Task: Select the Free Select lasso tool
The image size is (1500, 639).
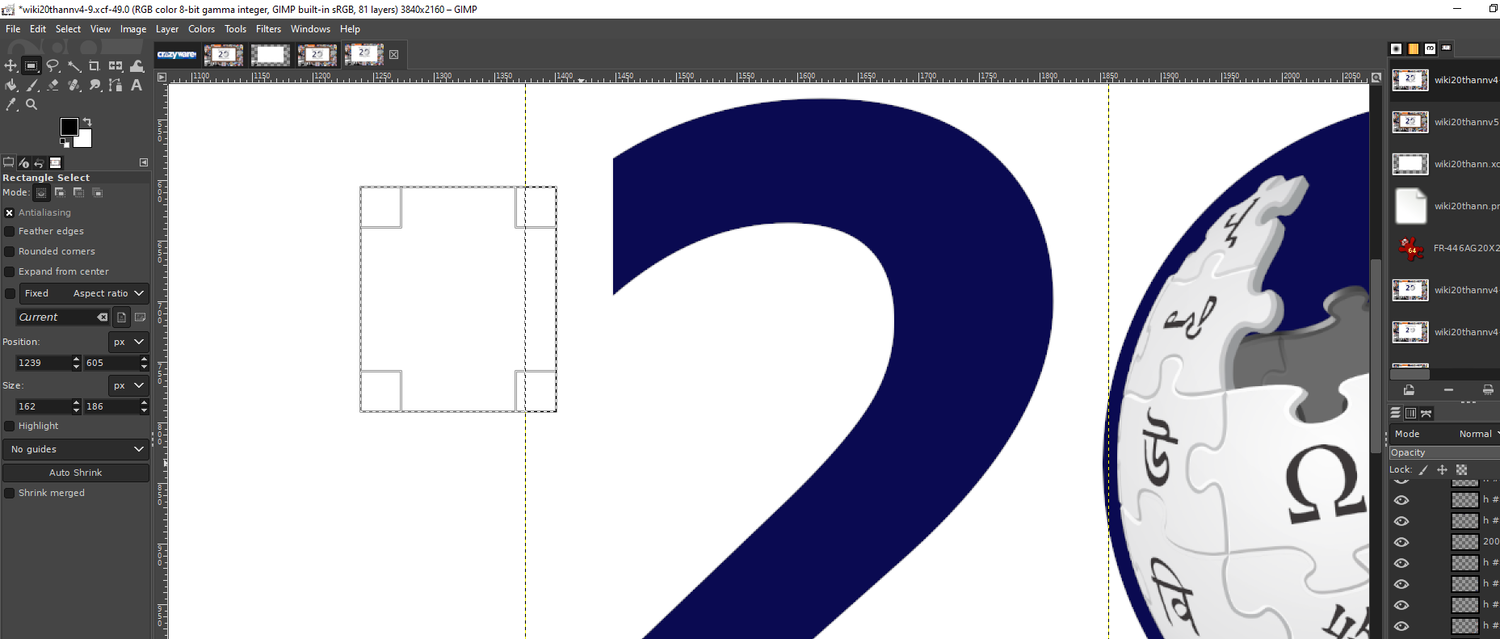Action: click(x=53, y=66)
